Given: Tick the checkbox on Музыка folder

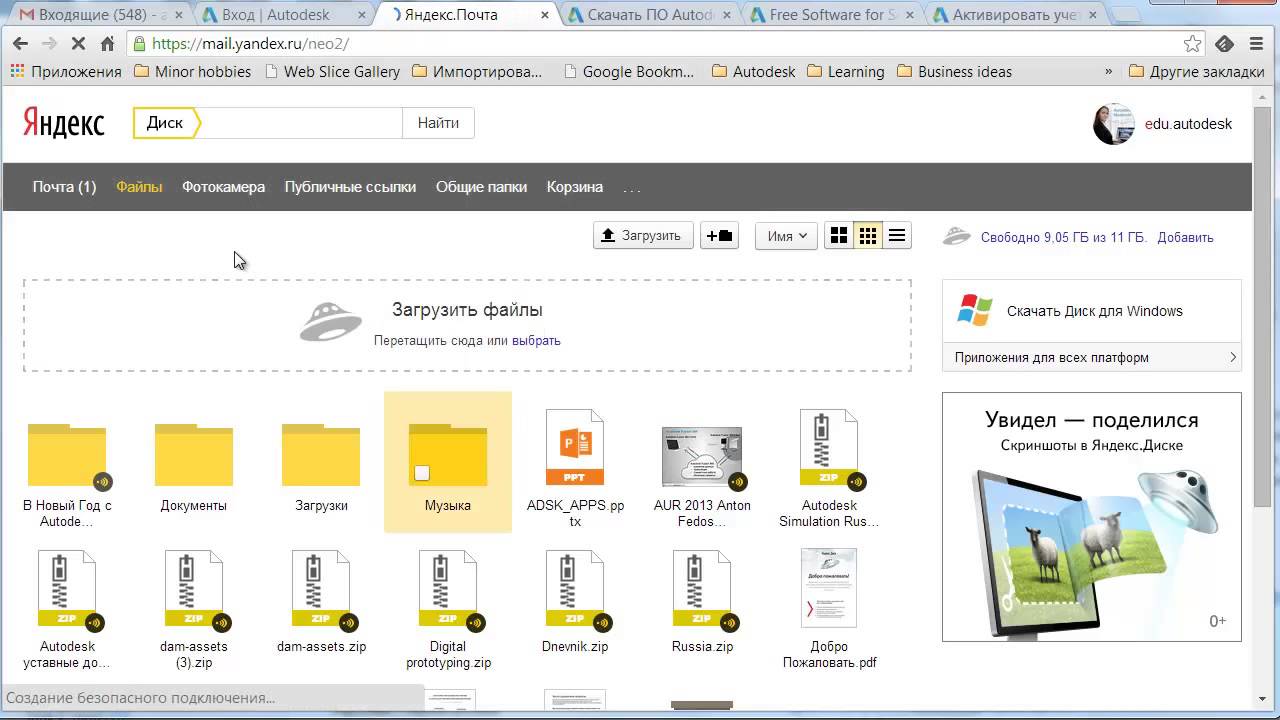Looking at the screenshot, I should click(422, 473).
